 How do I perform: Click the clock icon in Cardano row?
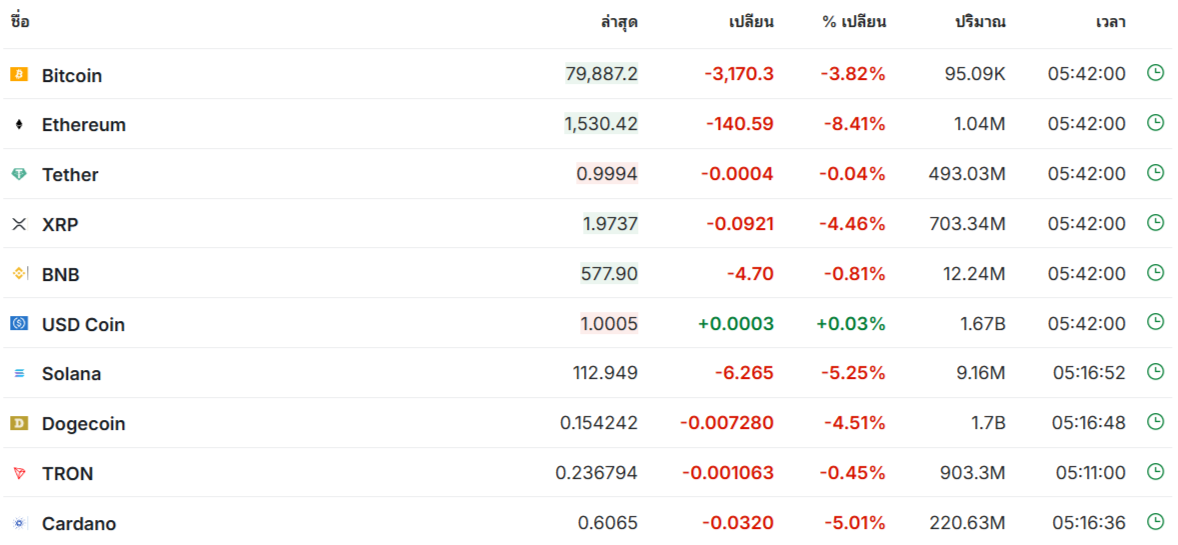click(1155, 521)
